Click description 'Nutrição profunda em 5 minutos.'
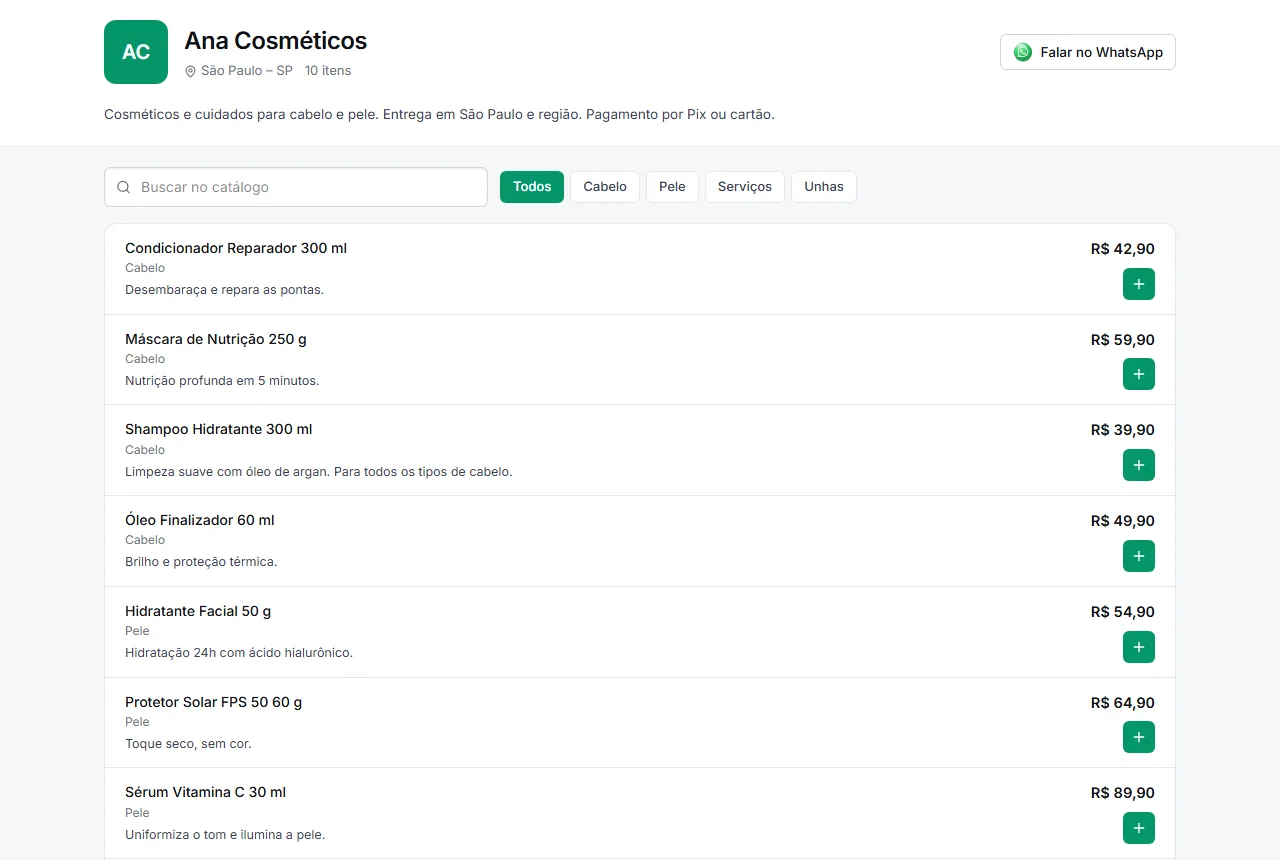Screen dimensions: 1280x860 [x=222, y=381]
